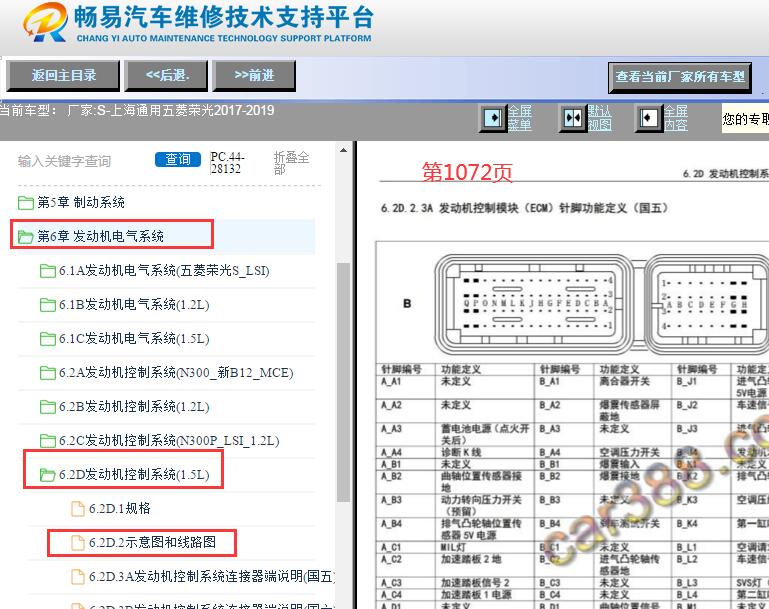The height and width of the screenshot is (609, 769).
Task: Click page icon beside 6.2D.2示意图和线路图
Action: [x=77, y=542]
